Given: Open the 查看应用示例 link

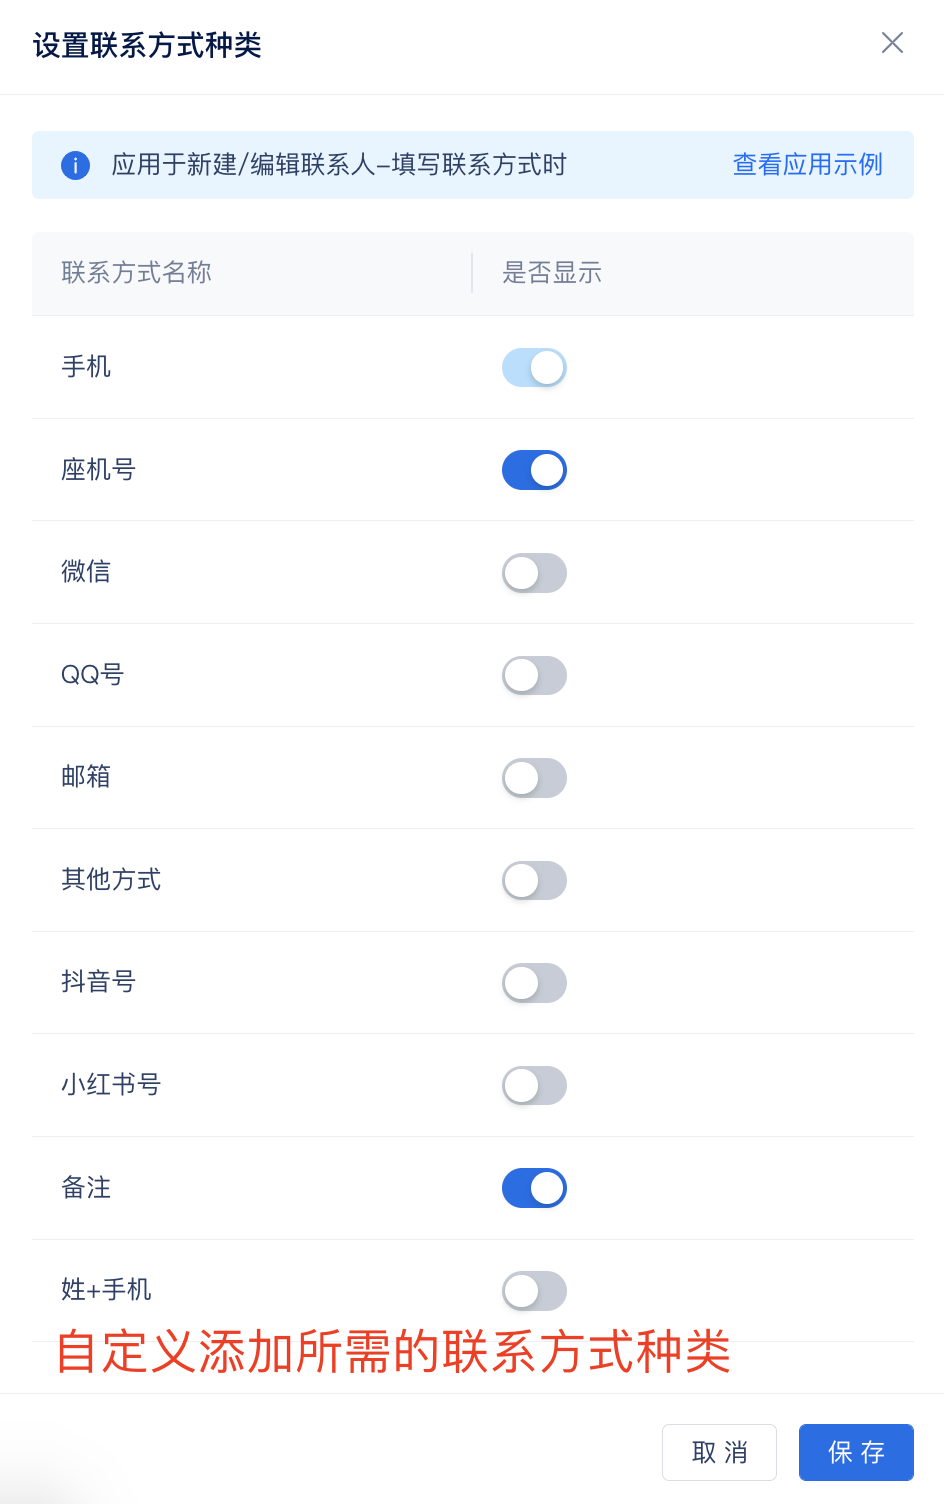Looking at the screenshot, I should (808, 165).
